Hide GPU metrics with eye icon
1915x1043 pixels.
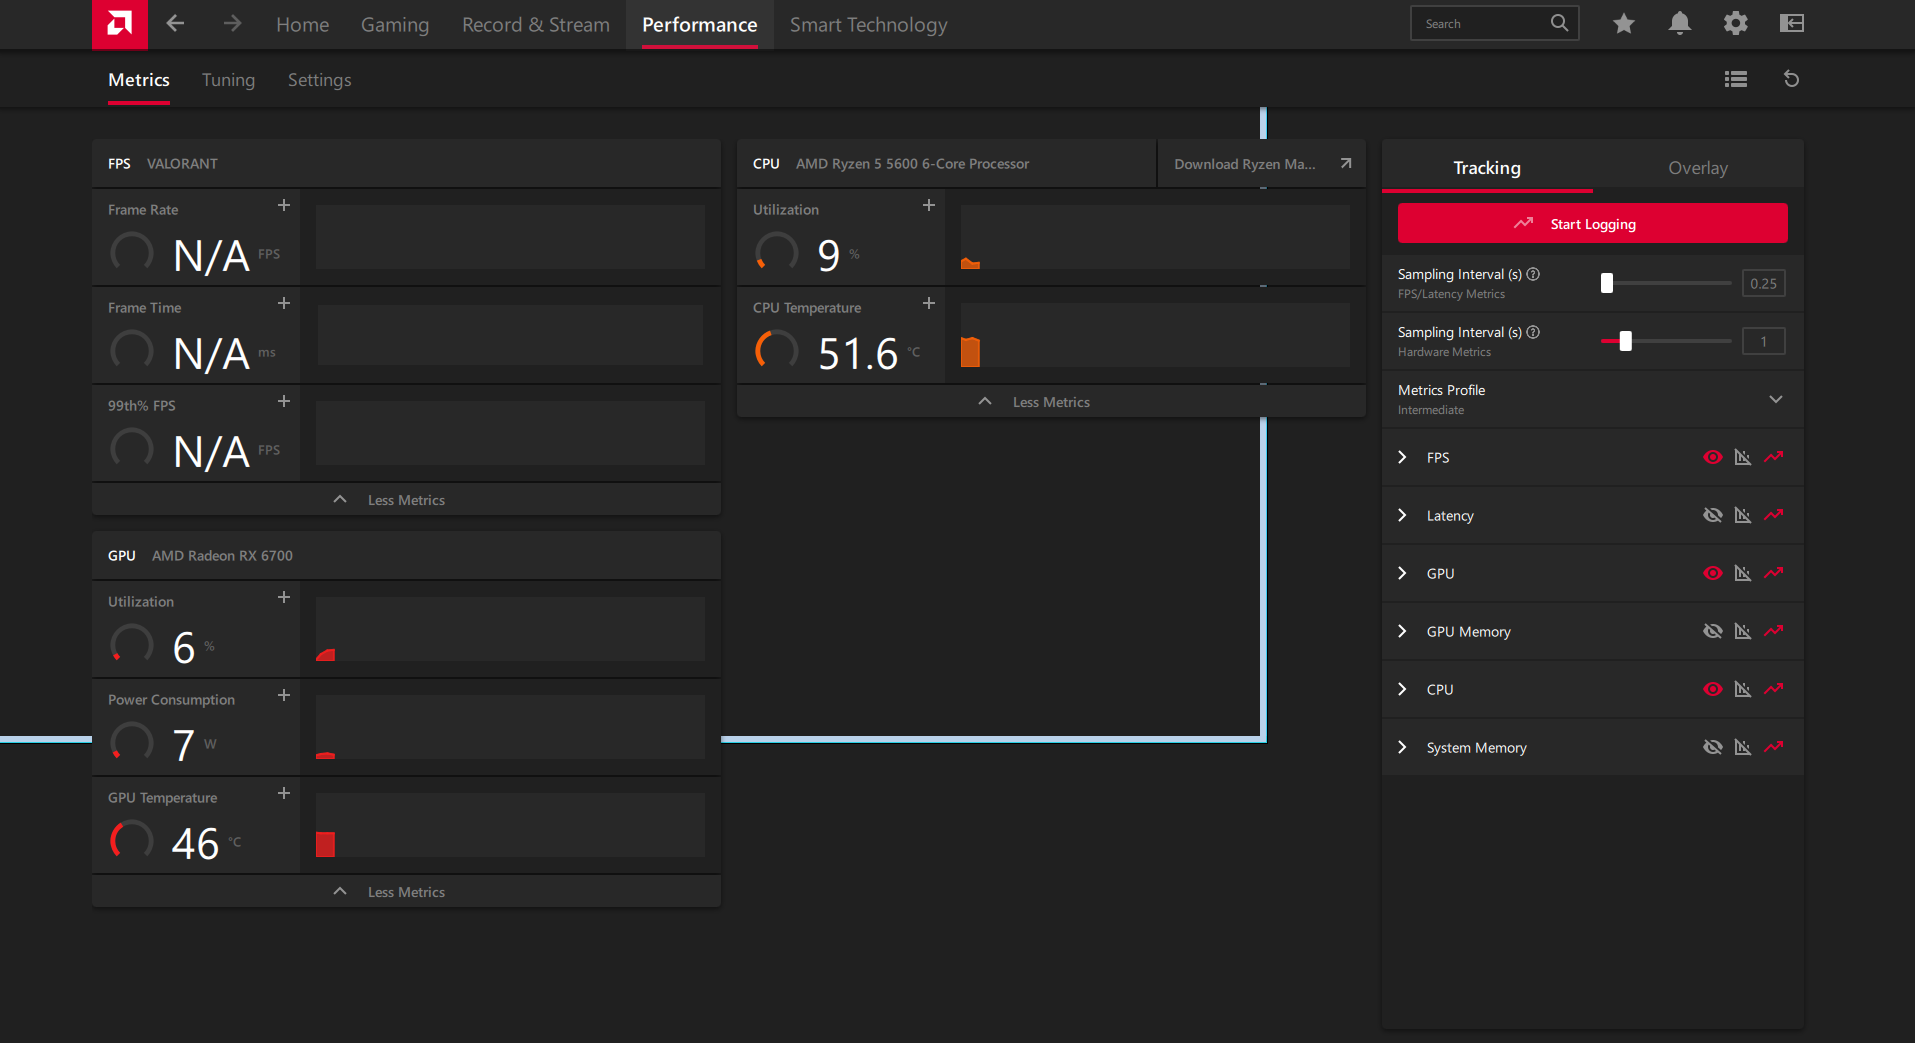click(x=1712, y=573)
